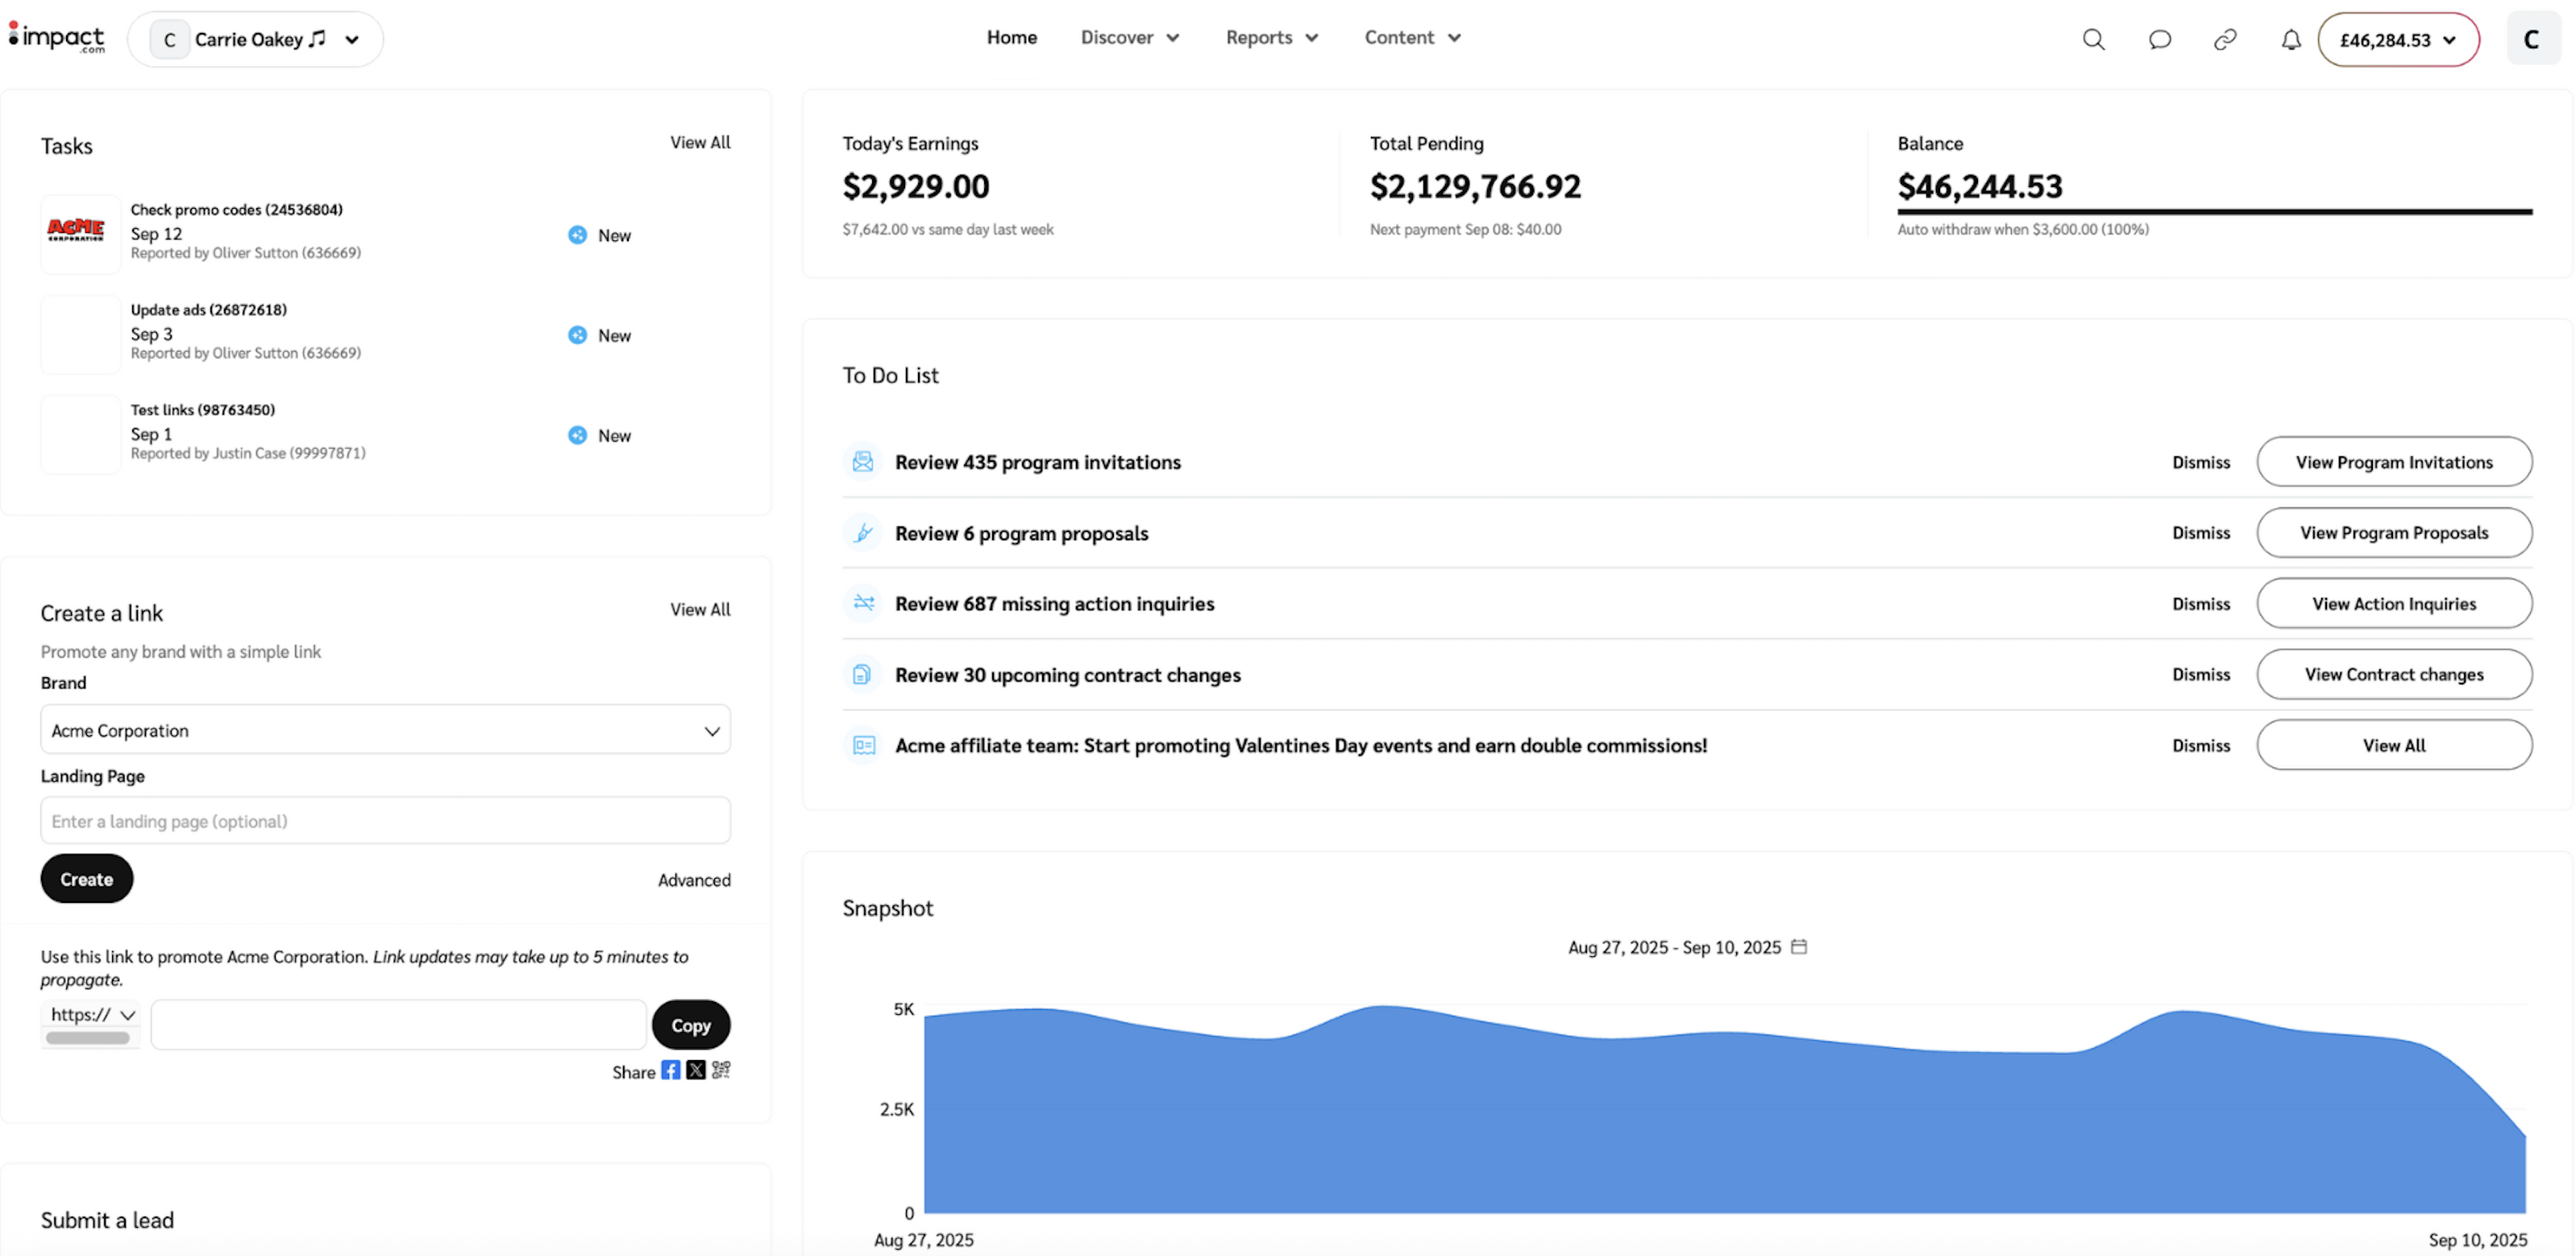The image size is (2576, 1256).
Task: Open the Reports menu
Action: (1272, 38)
